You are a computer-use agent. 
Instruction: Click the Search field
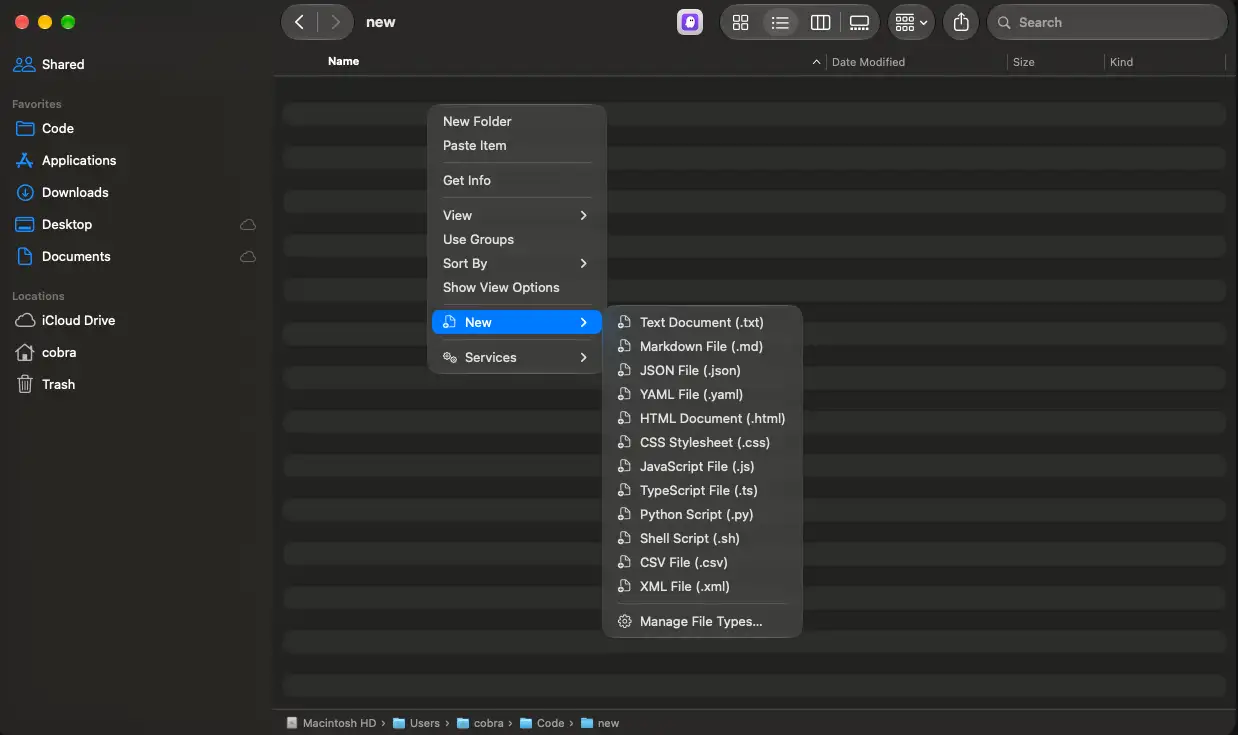click(x=1107, y=22)
